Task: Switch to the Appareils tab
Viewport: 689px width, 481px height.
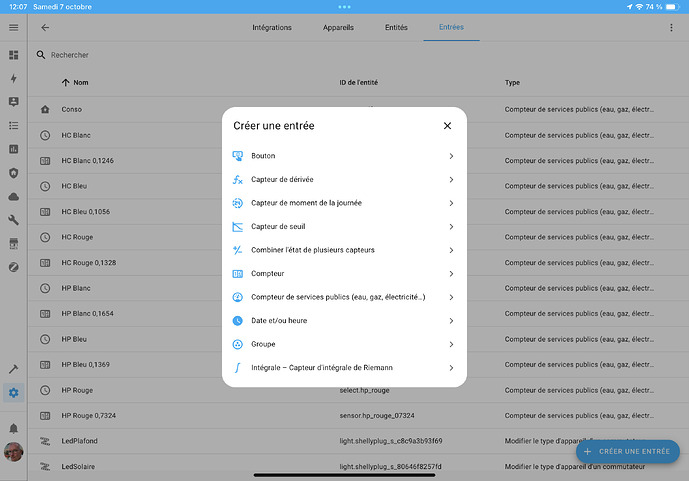Action: (x=338, y=27)
